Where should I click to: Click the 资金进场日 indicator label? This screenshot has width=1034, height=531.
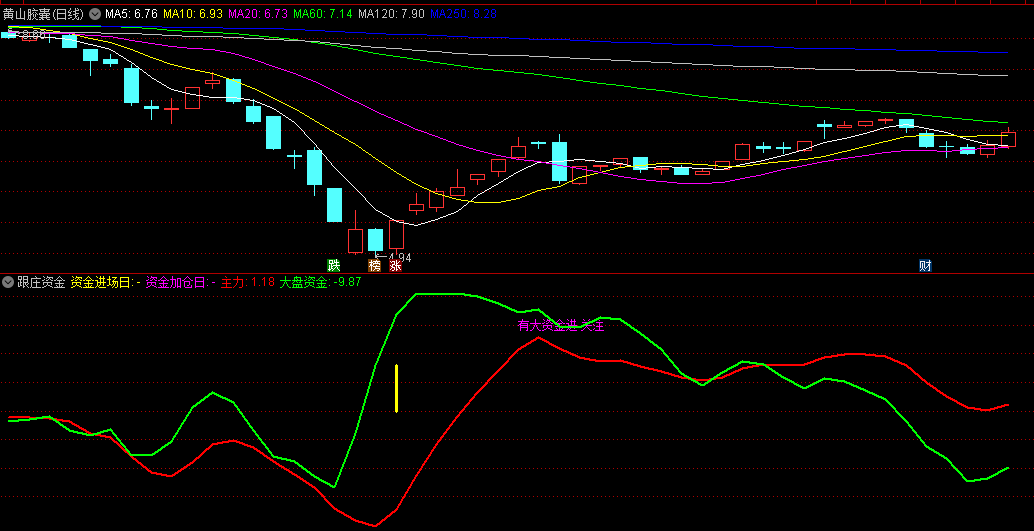[105, 282]
